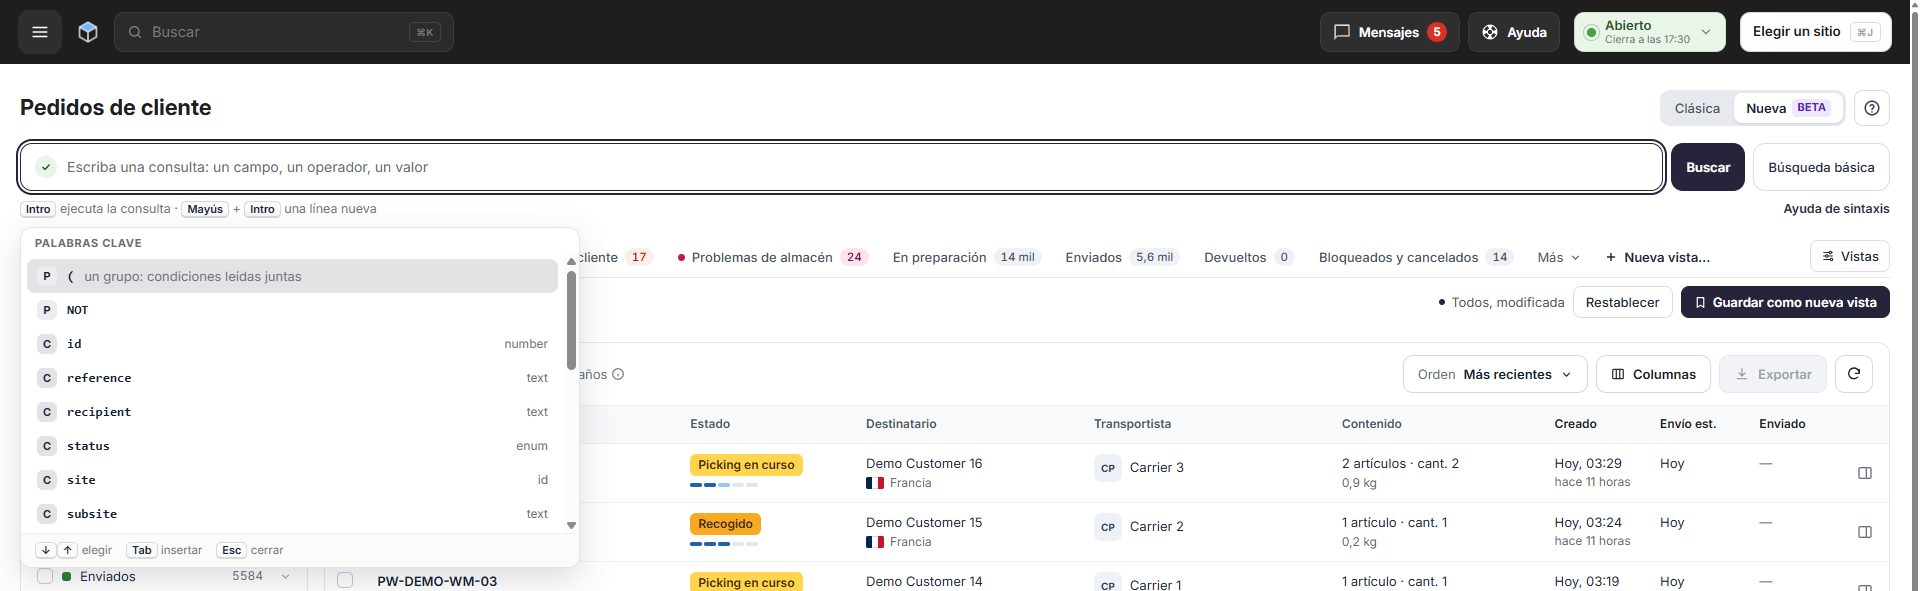The image size is (1920, 591).
Task: Open the Columnas chooser
Action: pos(1653,374)
